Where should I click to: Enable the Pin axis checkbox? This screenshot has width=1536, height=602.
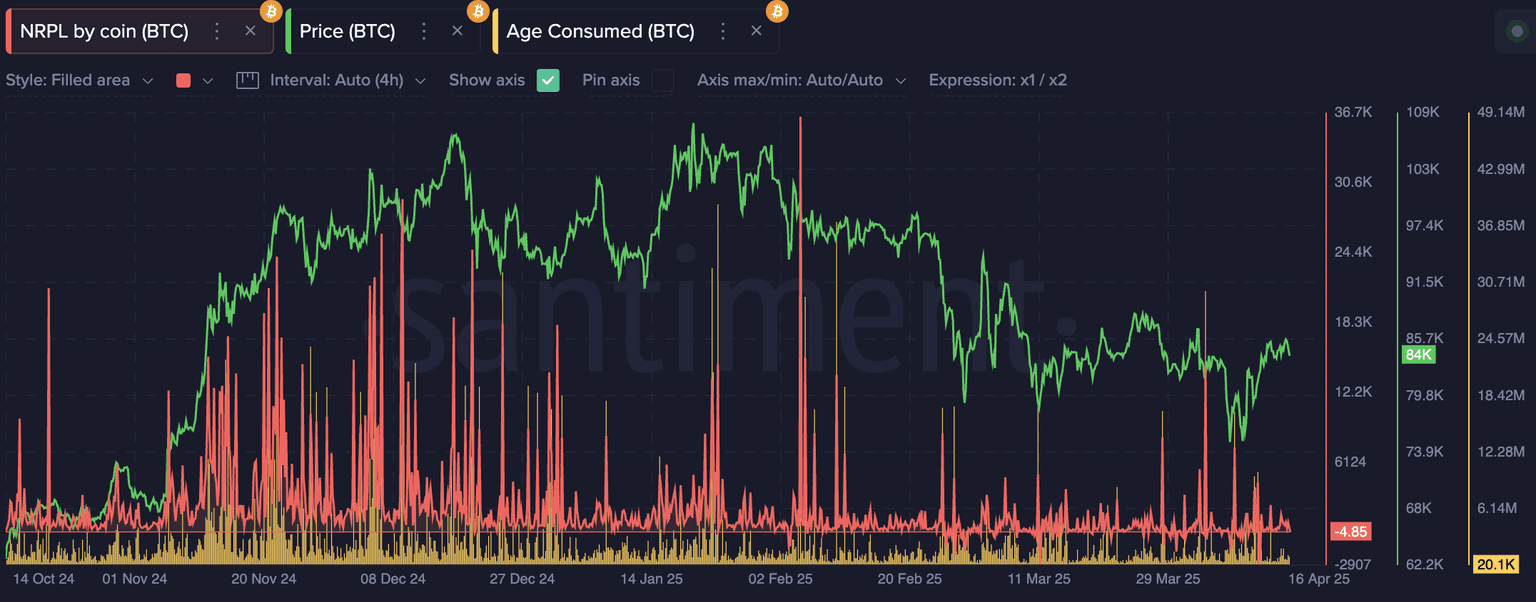(x=662, y=80)
